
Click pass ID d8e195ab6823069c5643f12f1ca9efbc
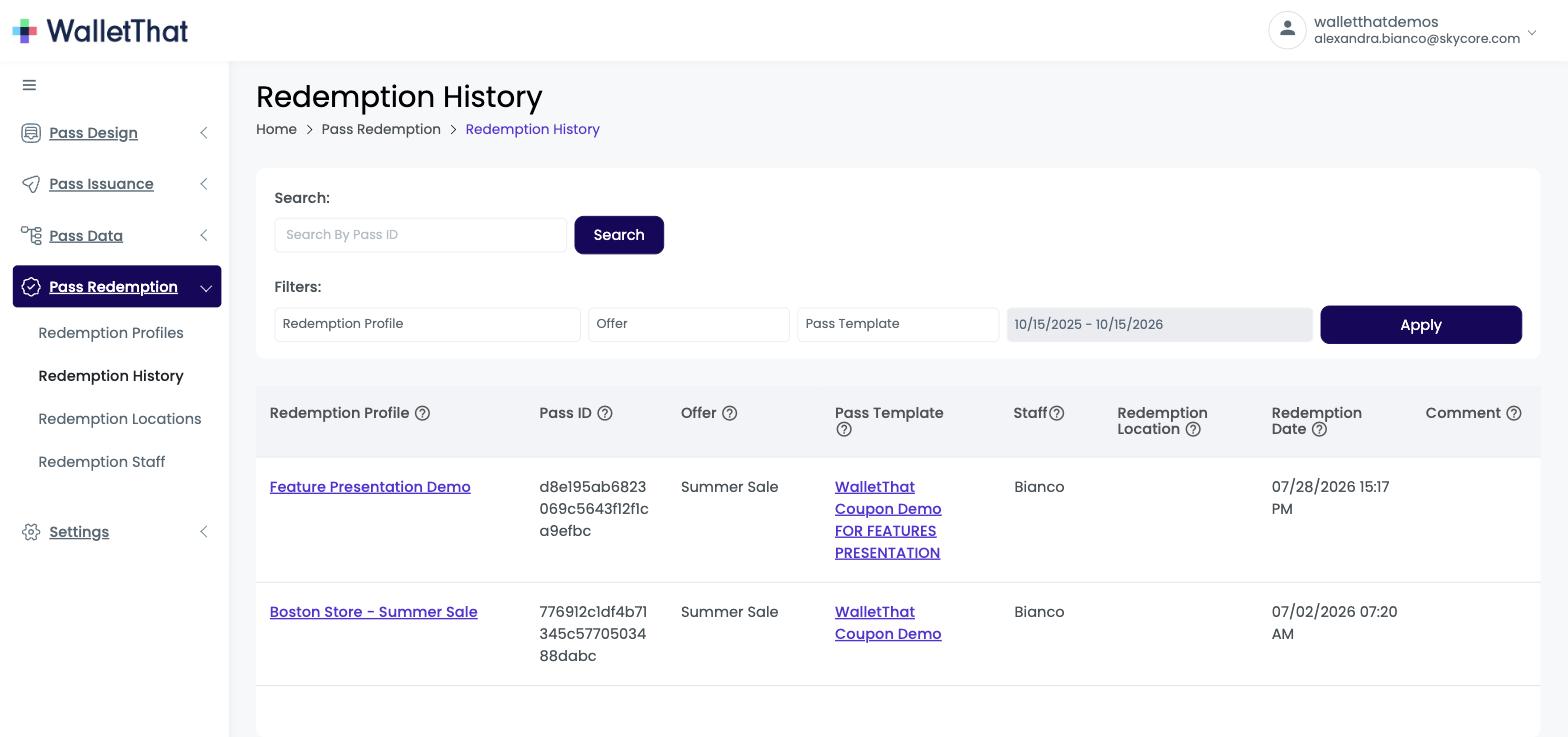pyautogui.click(x=594, y=509)
